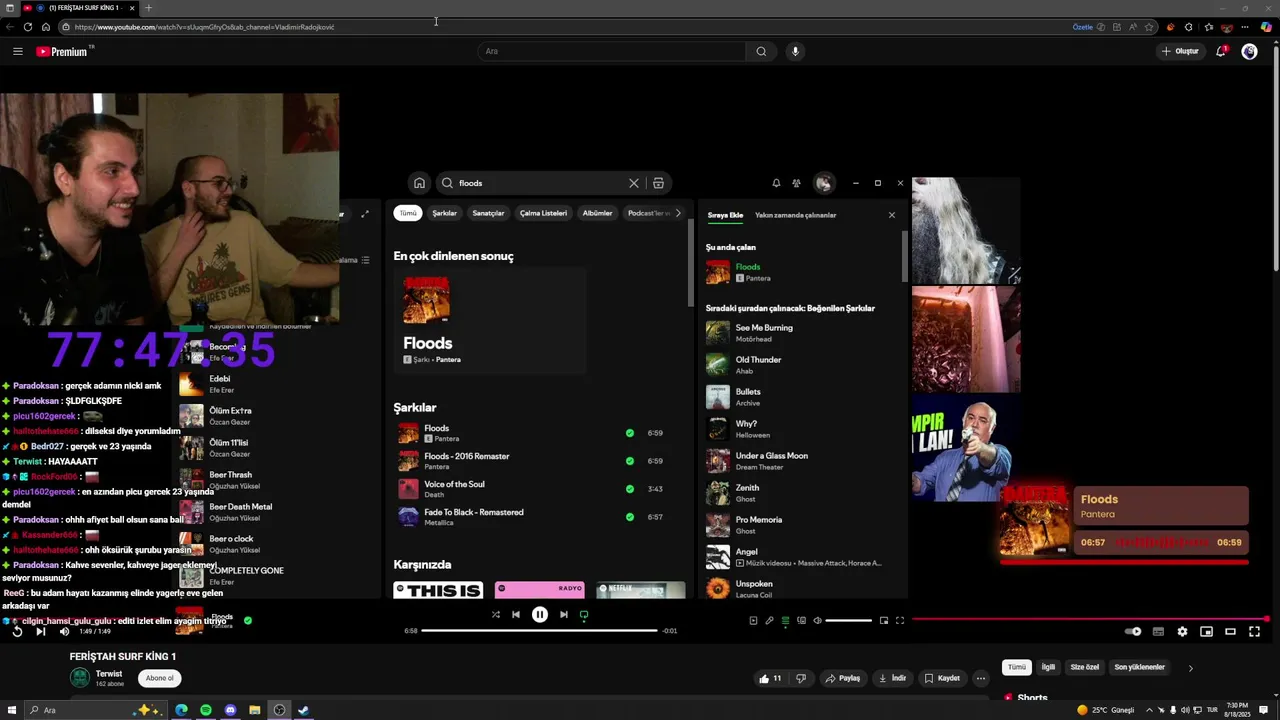Image resolution: width=1280 pixels, height=720 pixels.
Task: Dislike the video
Action: [800, 678]
